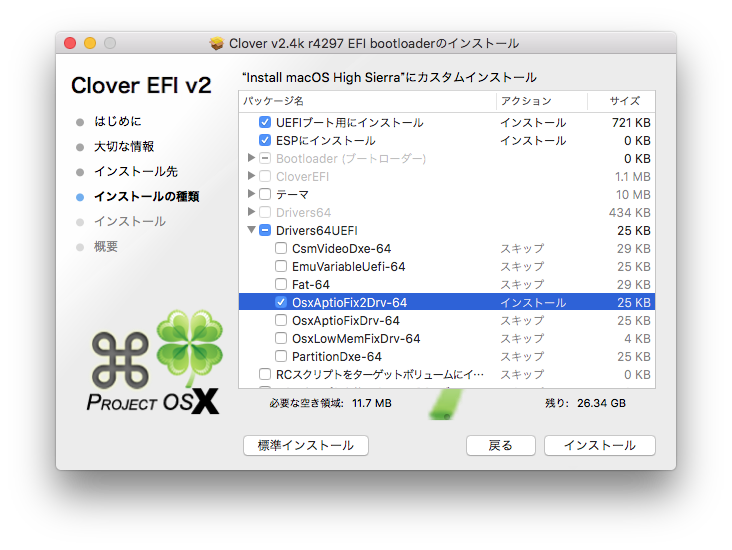Click the アクション column header

tap(542, 101)
